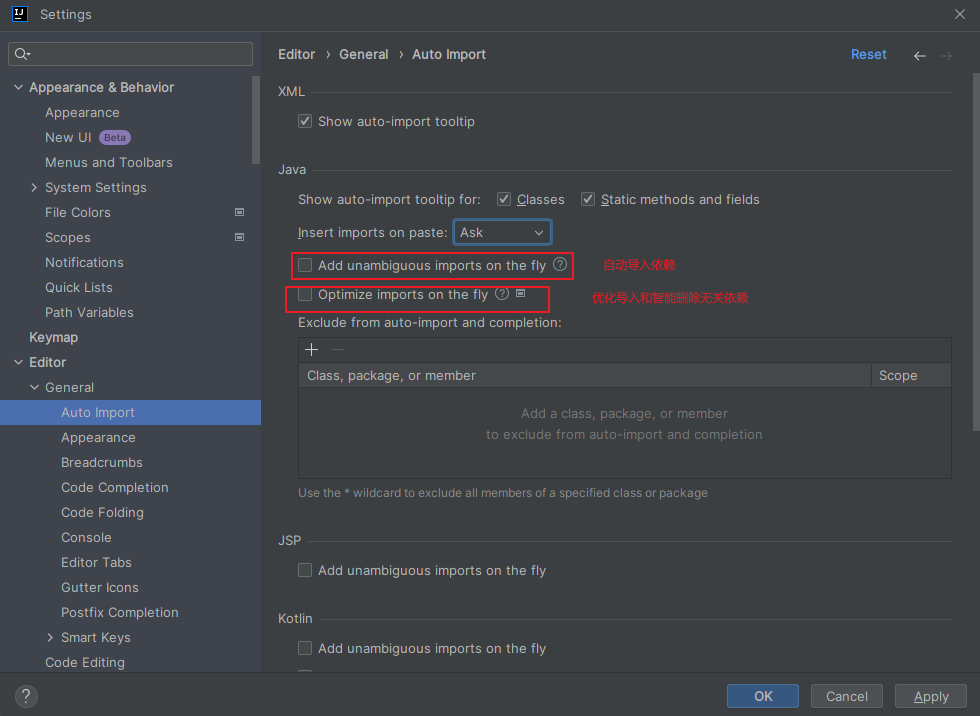
Task: Collapse Appearance & Behavior section
Action: pos(19,87)
